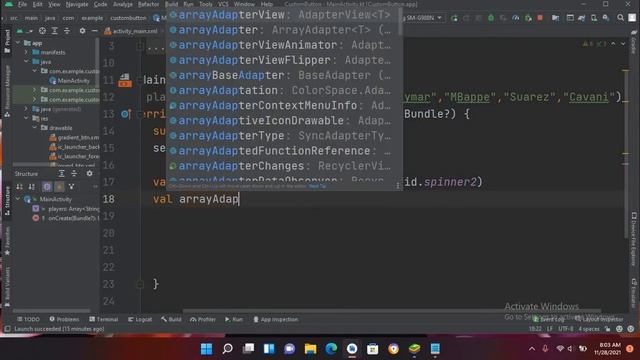Expand the java (generated) folder

(x=27, y=109)
